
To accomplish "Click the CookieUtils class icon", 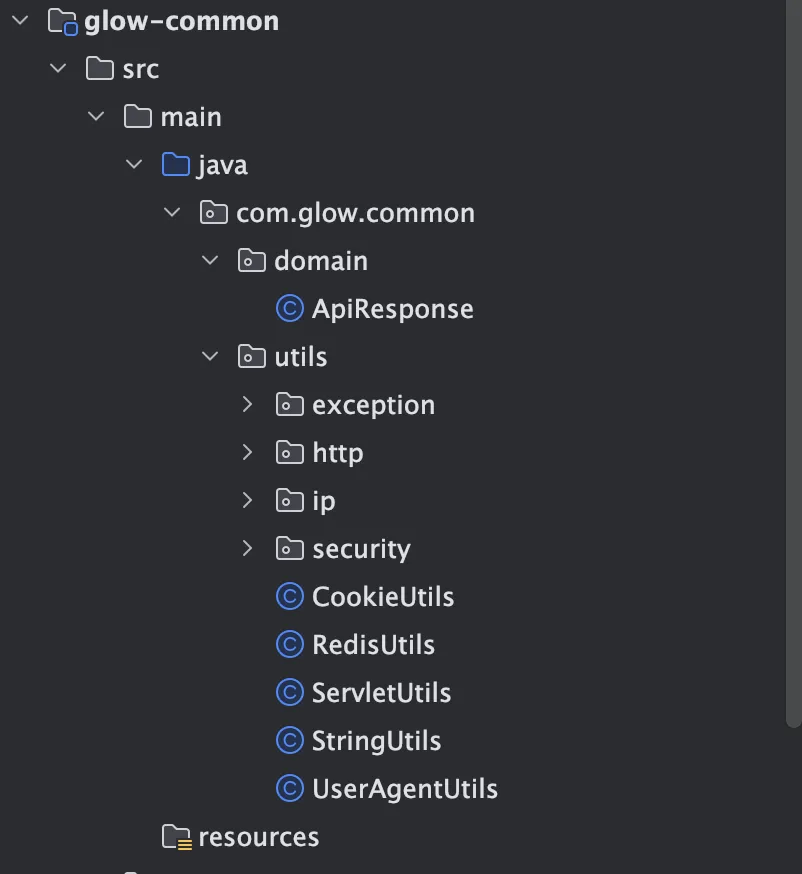I will [289, 597].
